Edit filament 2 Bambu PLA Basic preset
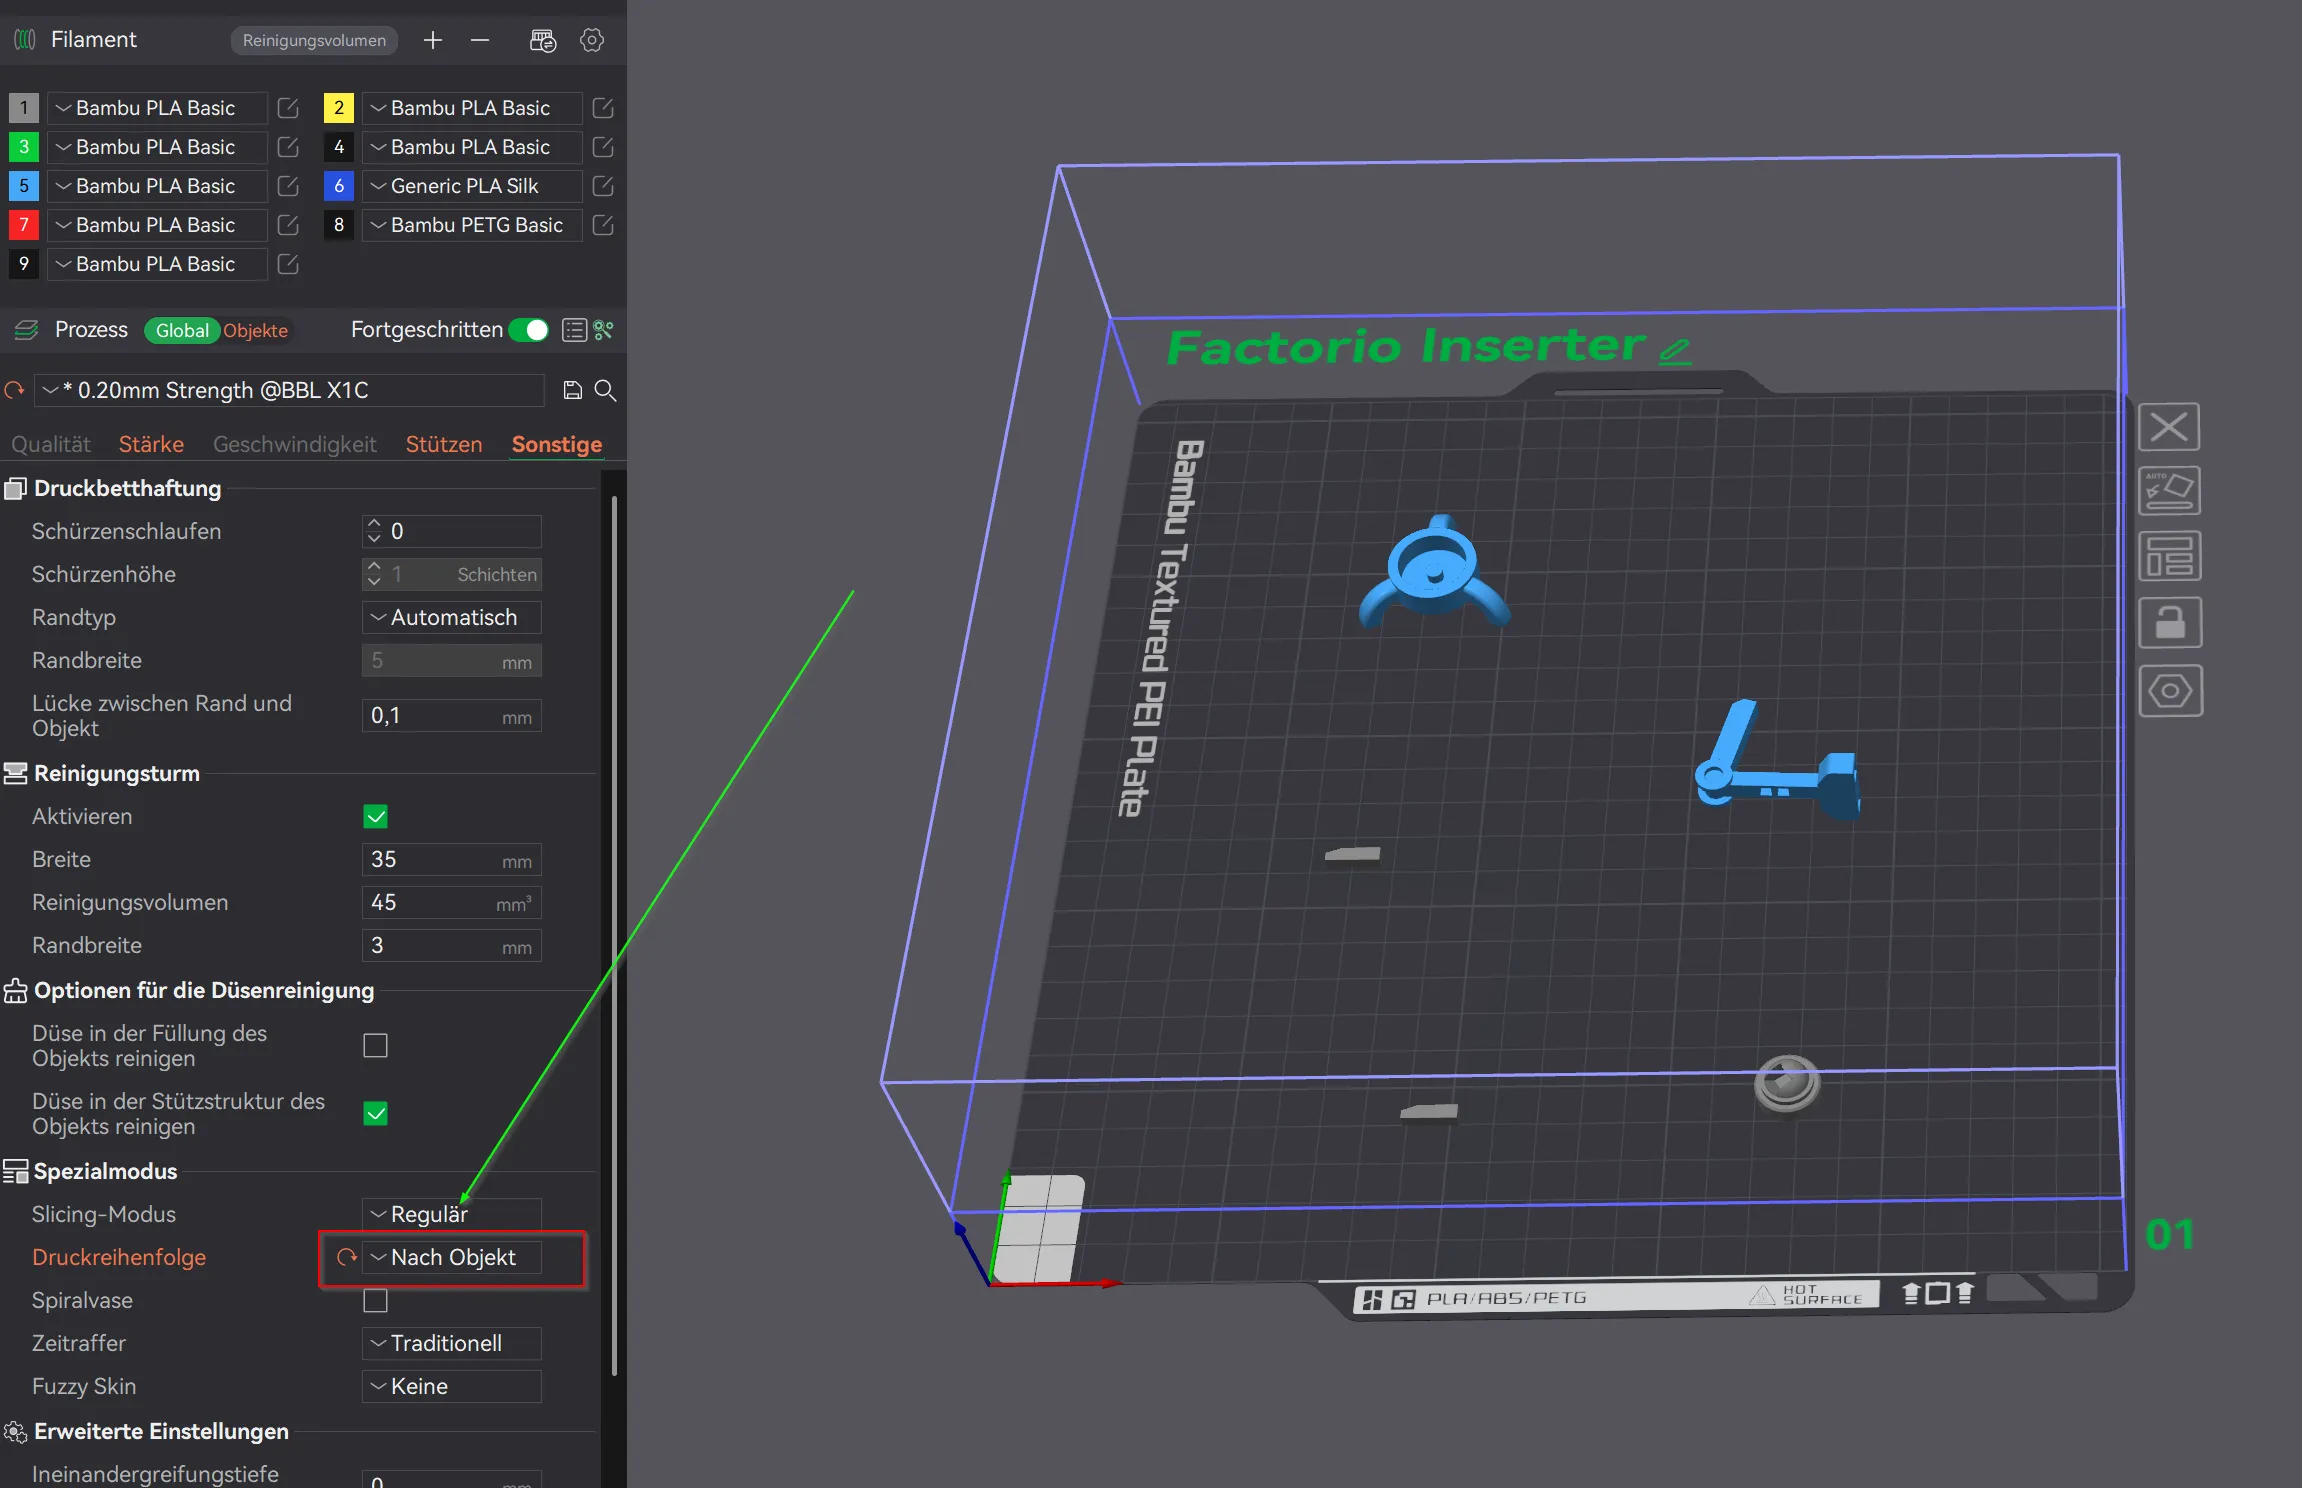The height and width of the screenshot is (1488, 2302). (603, 108)
